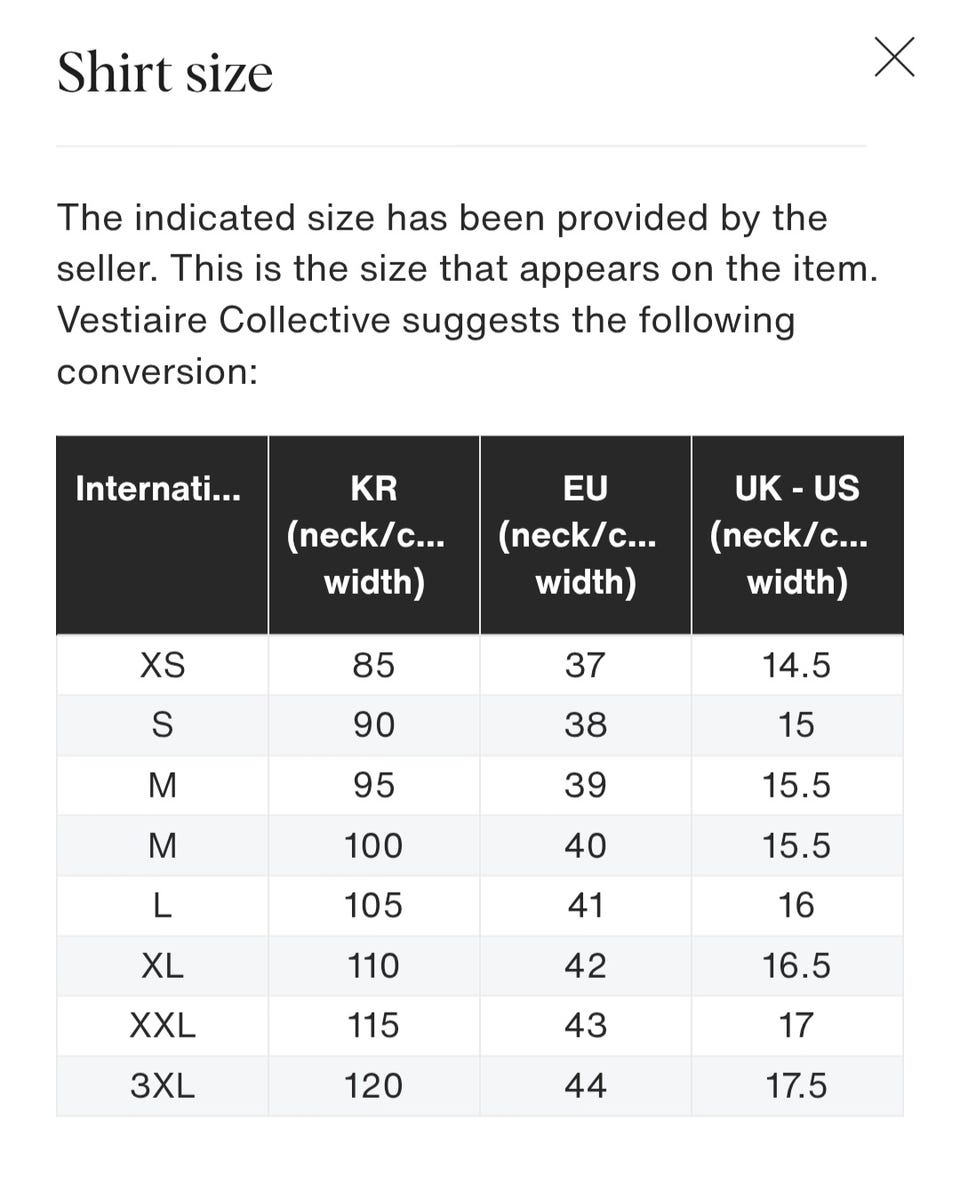The width and height of the screenshot is (960, 1177).
Task: Select the KR value 100 cell
Action: click(x=373, y=845)
